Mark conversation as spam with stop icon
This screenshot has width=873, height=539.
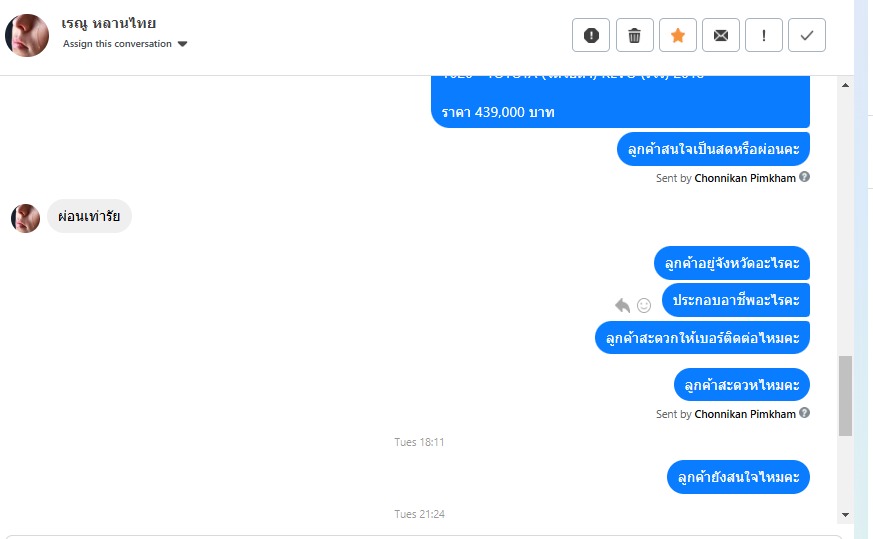591,35
